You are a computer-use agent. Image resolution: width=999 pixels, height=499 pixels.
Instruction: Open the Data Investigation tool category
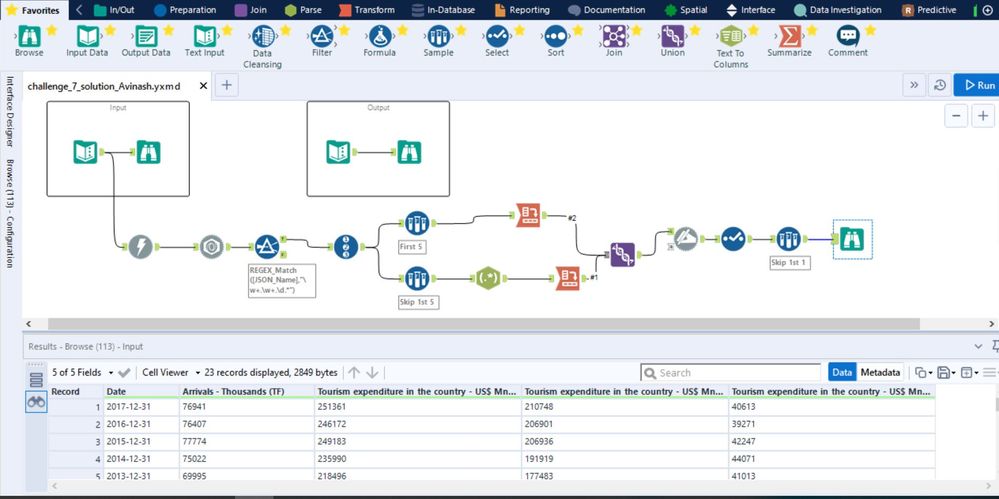click(x=838, y=10)
